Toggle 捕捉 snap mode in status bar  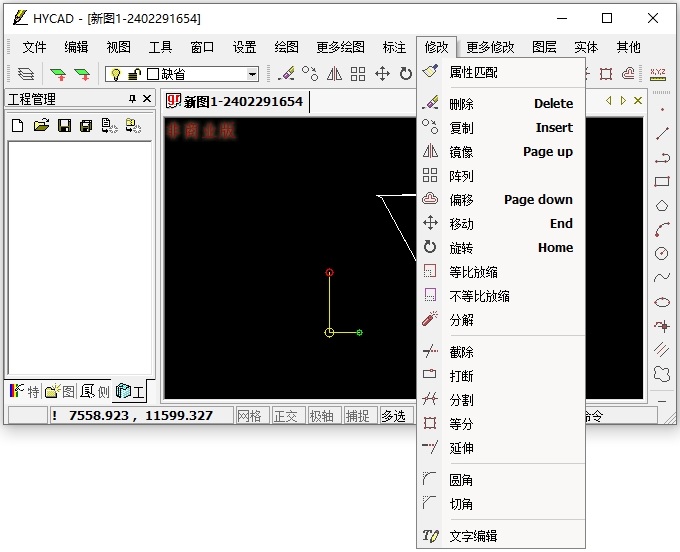click(357, 416)
